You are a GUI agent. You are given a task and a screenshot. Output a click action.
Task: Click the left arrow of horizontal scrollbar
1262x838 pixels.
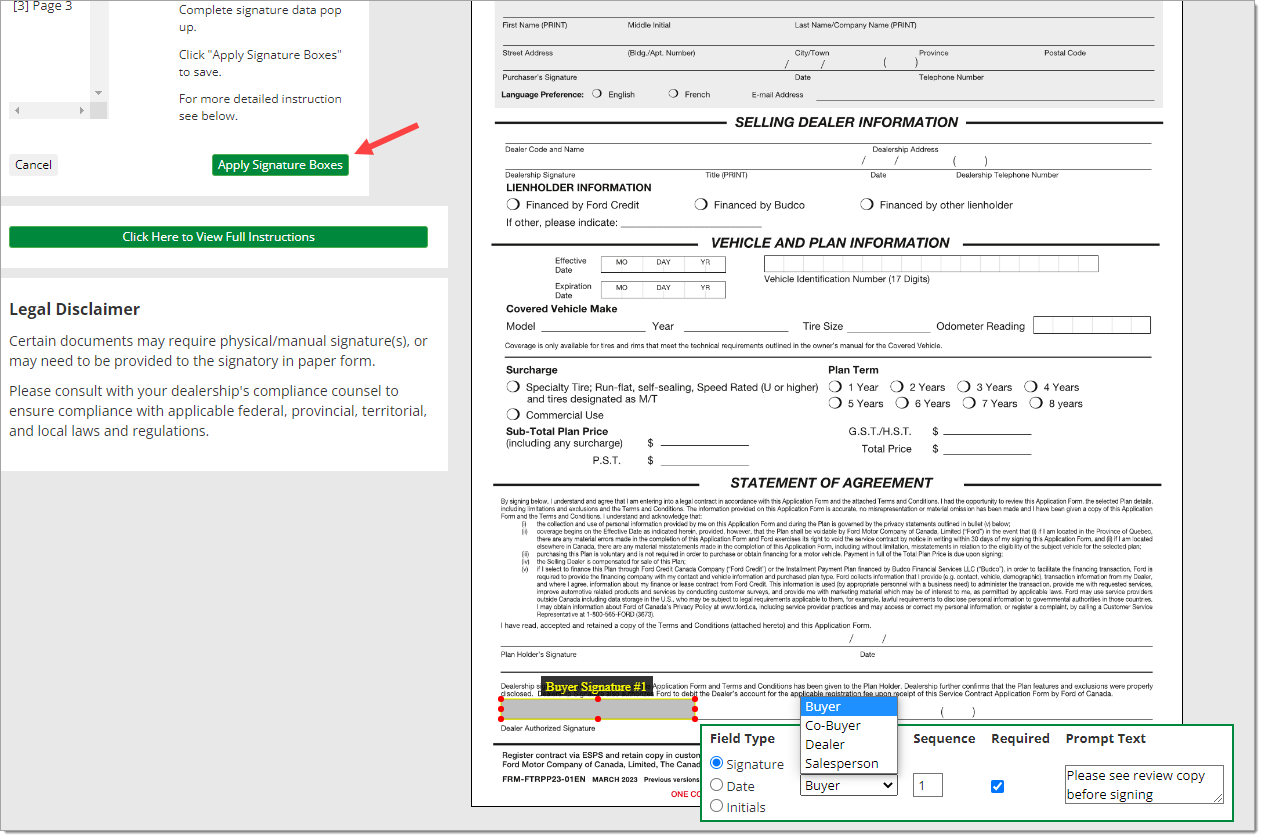[x=17, y=109]
